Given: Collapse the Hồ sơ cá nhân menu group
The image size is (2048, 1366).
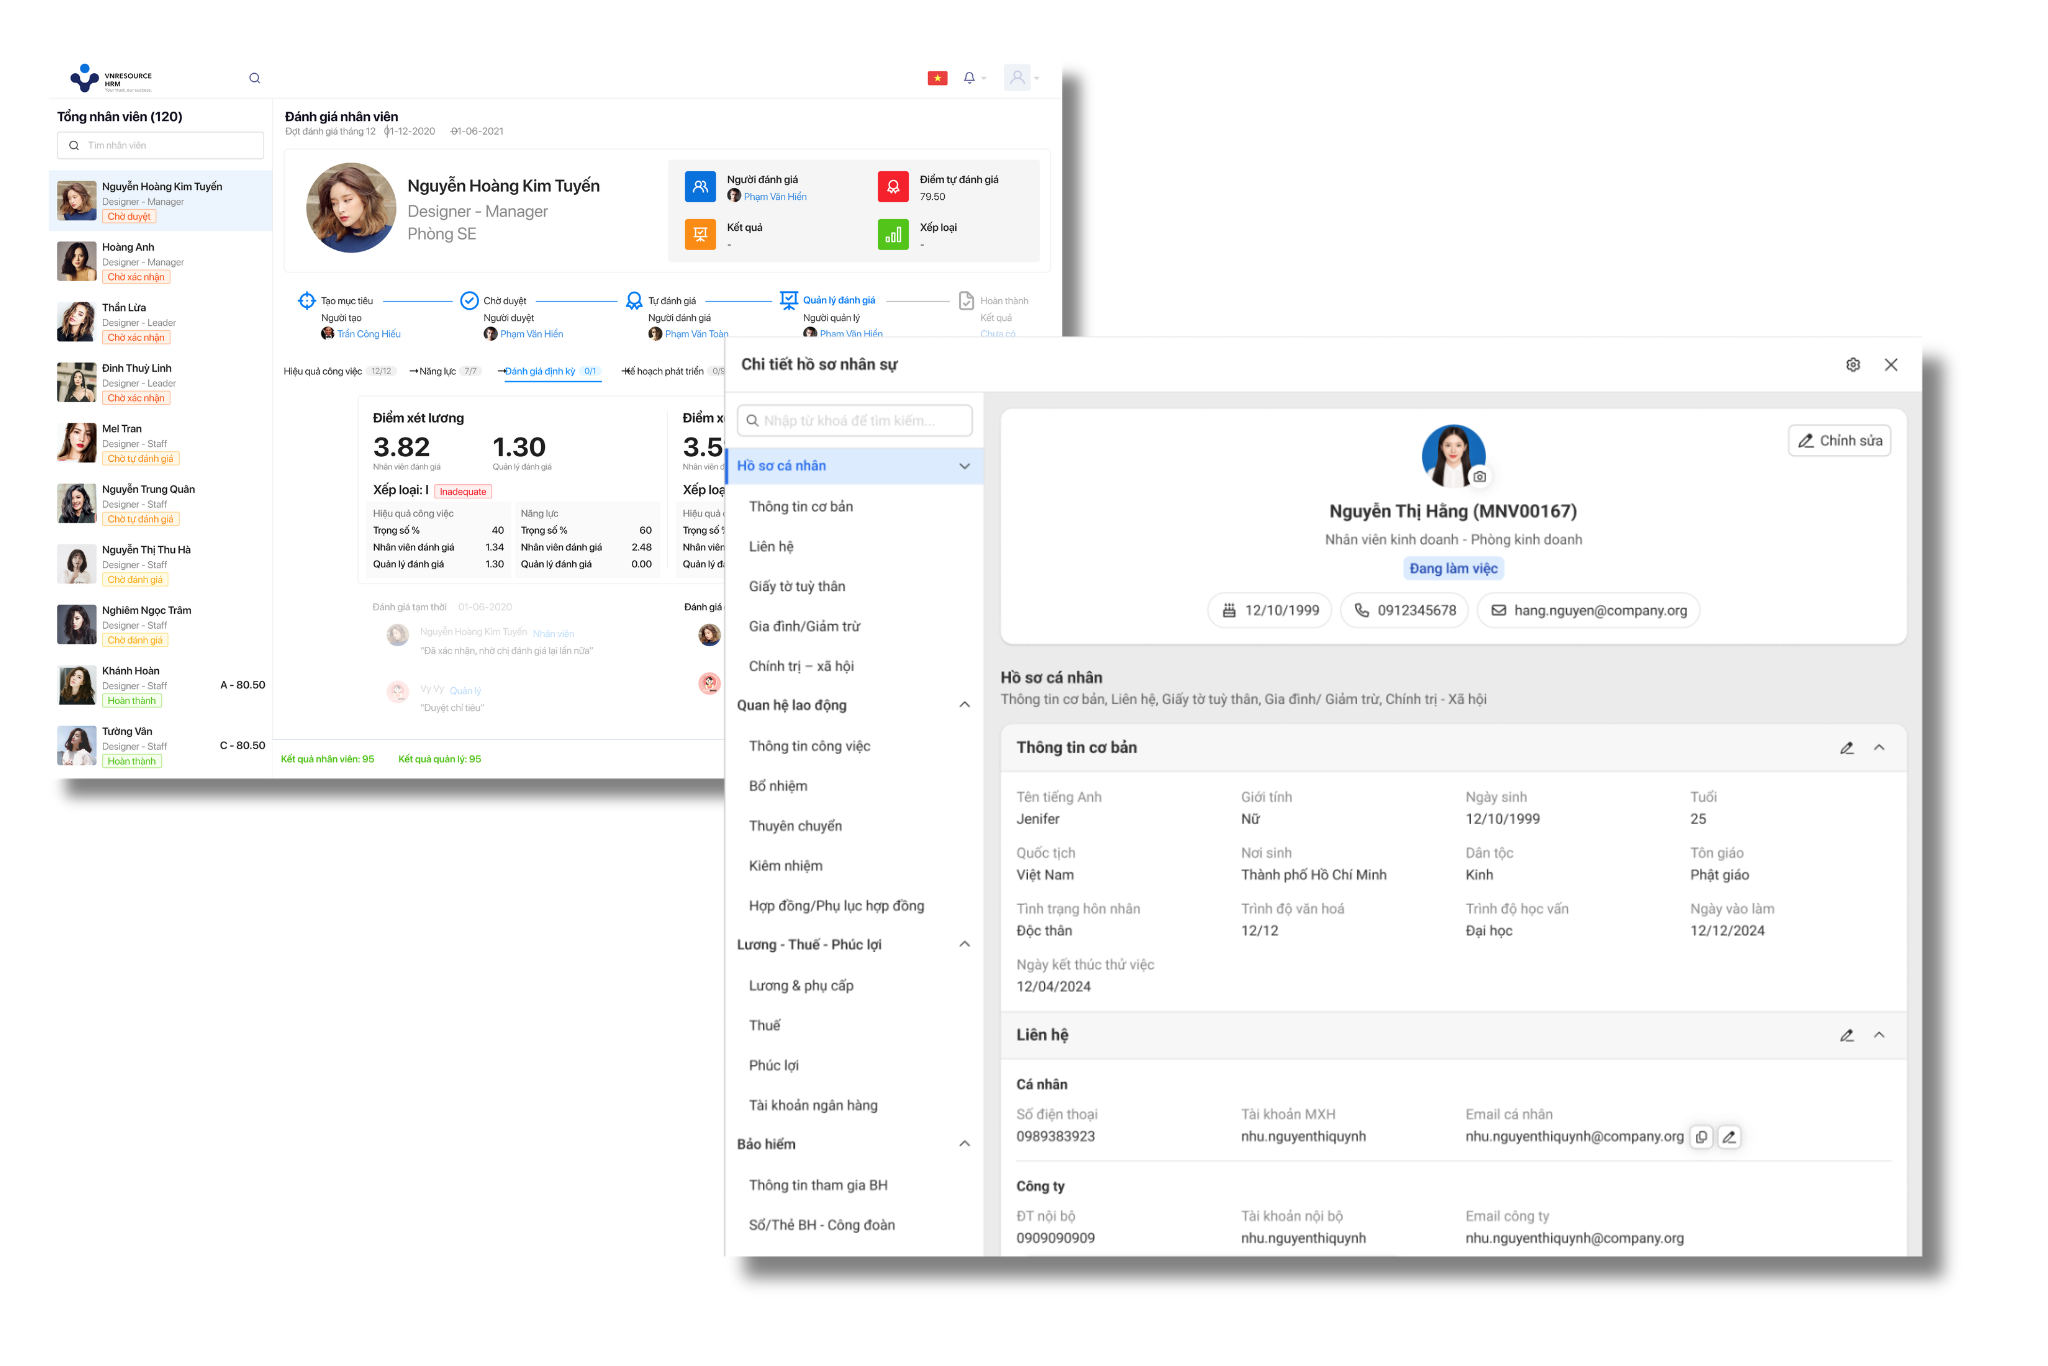Looking at the screenshot, I should click(964, 466).
